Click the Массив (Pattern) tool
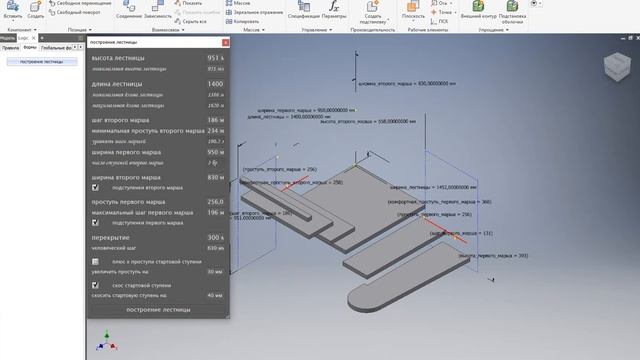640x360 pixels. 238,3
